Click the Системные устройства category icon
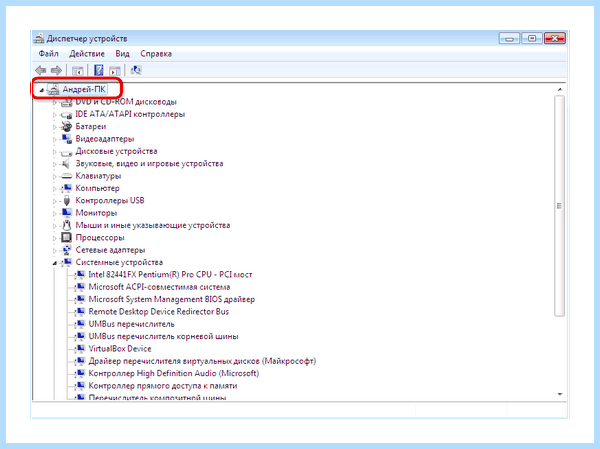 tap(67, 262)
